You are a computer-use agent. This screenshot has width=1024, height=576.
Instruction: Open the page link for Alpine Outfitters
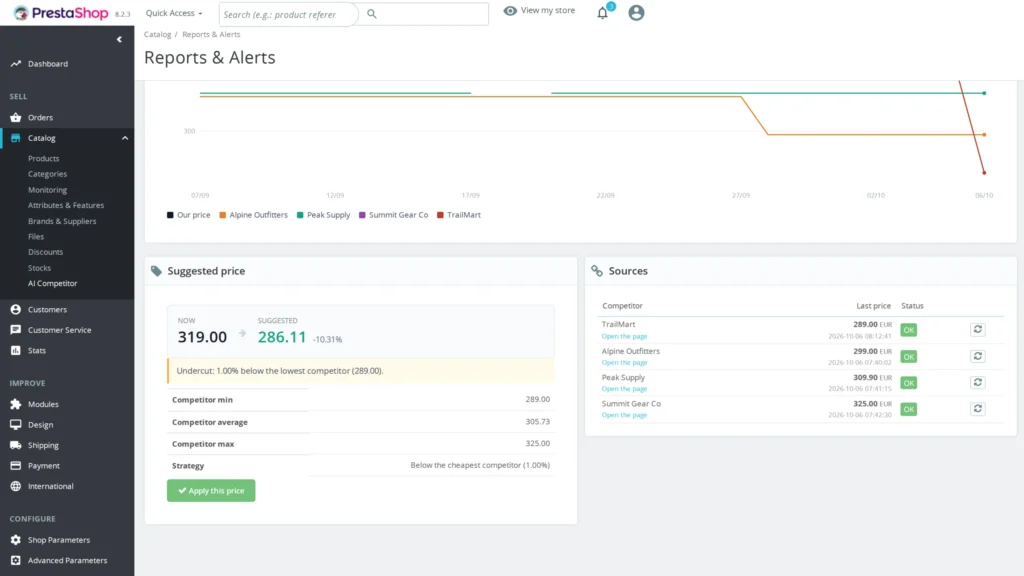click(624, 362)
